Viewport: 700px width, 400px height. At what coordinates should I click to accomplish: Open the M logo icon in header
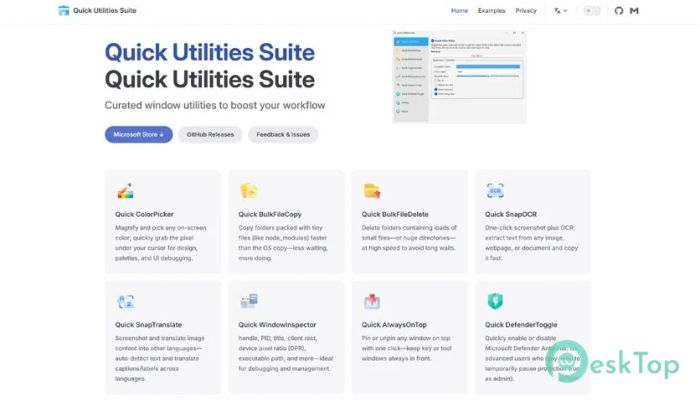(634, 11)
